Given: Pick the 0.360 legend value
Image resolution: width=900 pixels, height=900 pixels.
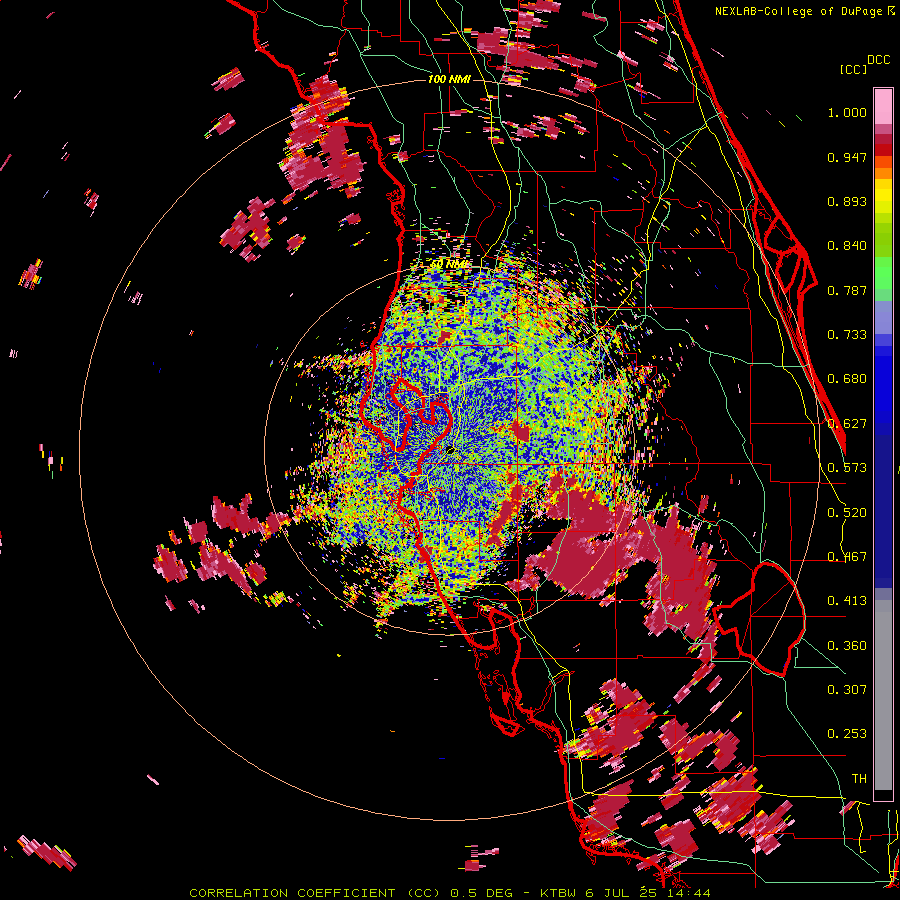Looking at the screenshot, I should pyautogui.click(x=847, y=646).
